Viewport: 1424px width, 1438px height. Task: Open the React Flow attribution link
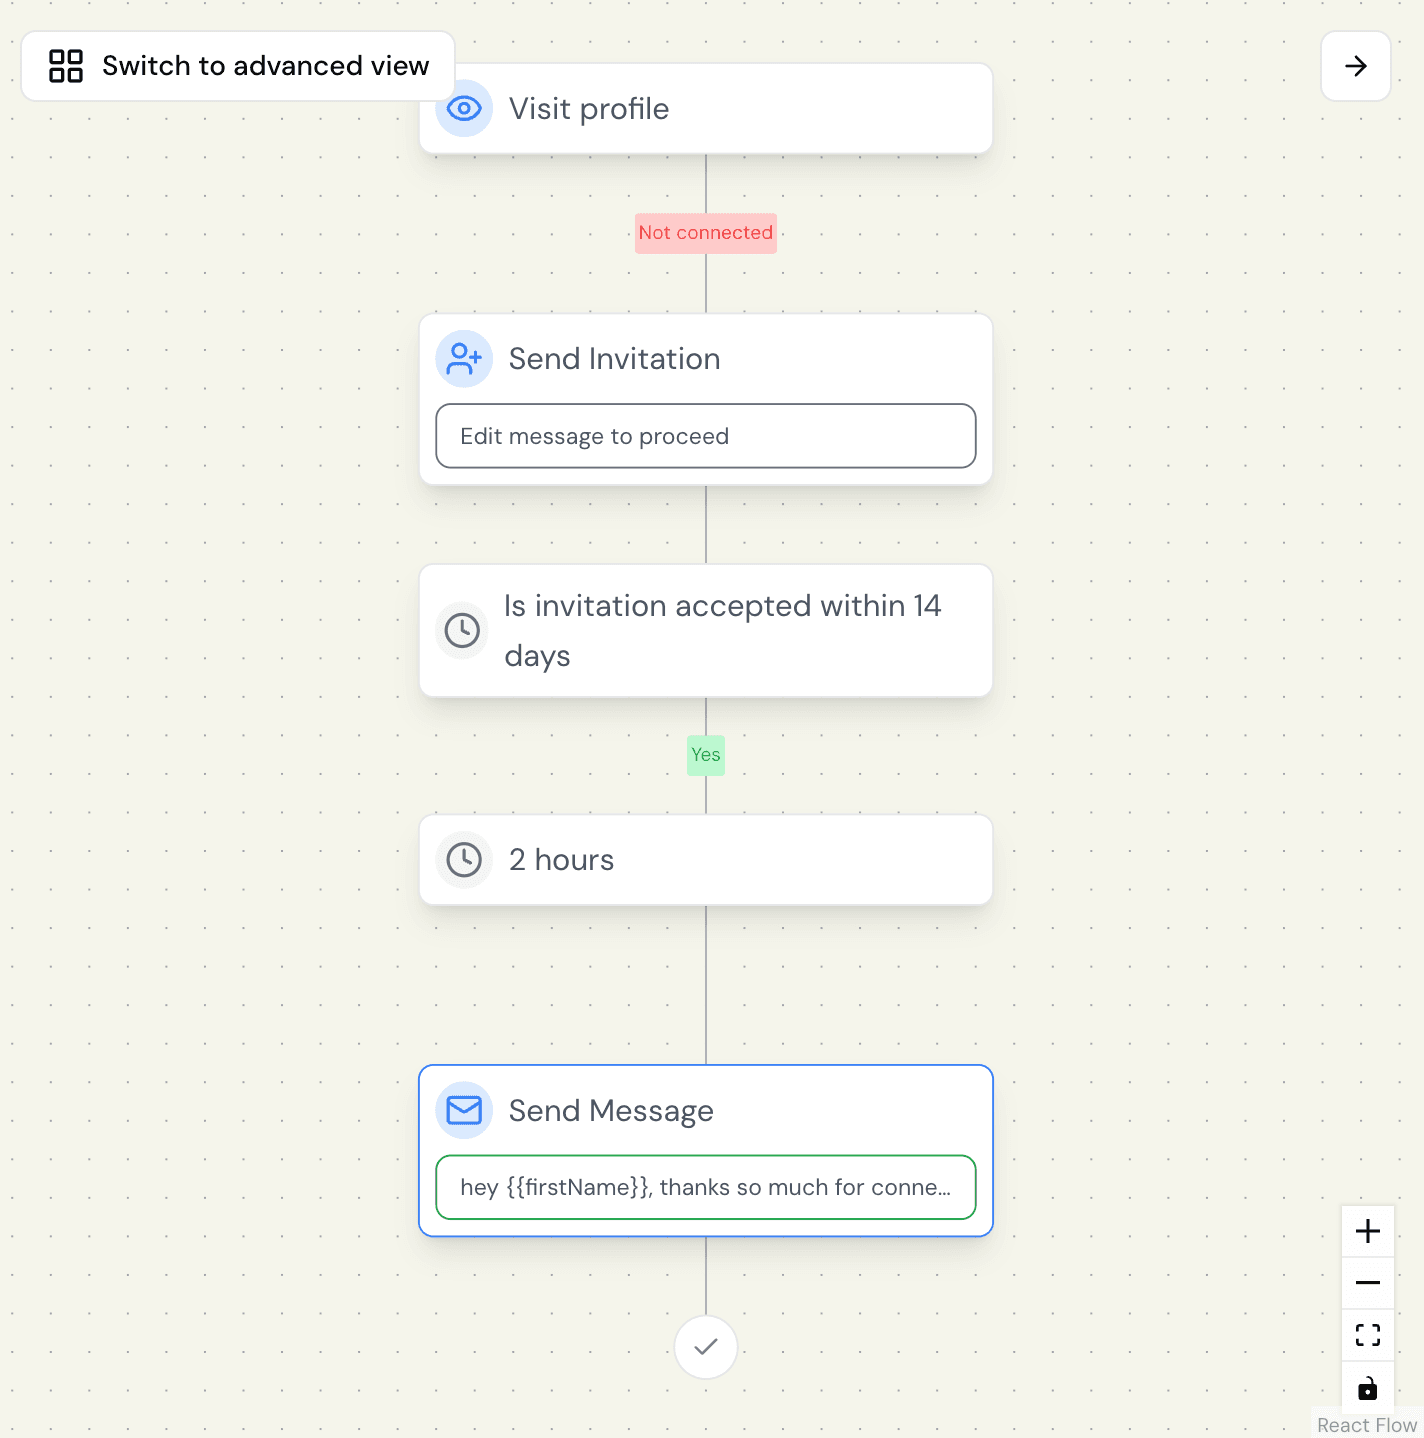click(1366, 1425)
